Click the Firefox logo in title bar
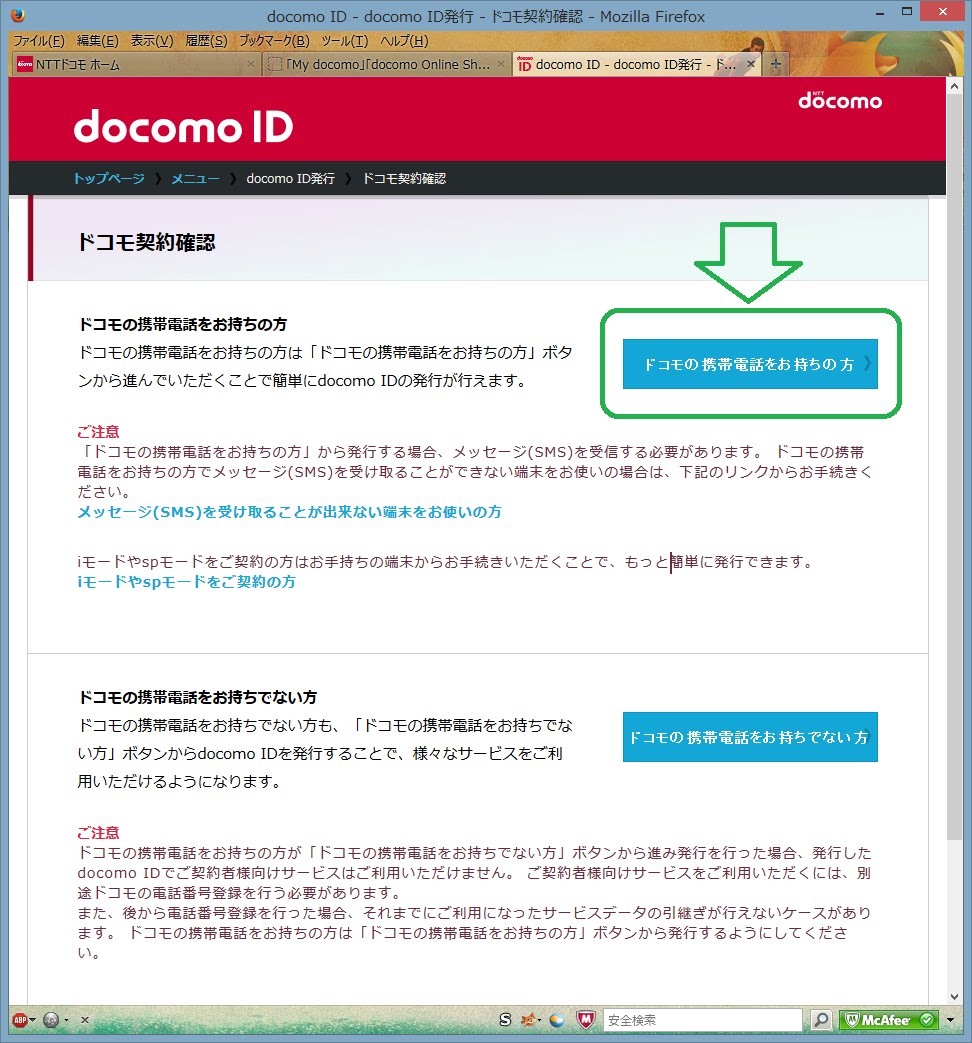Viewport: 972px width, 1043px height. coord(18,15)
